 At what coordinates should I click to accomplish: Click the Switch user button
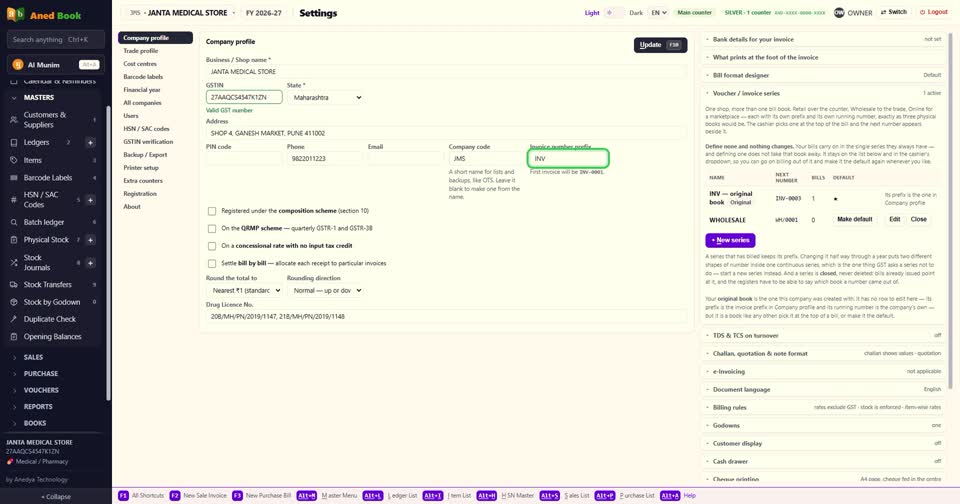893,12
